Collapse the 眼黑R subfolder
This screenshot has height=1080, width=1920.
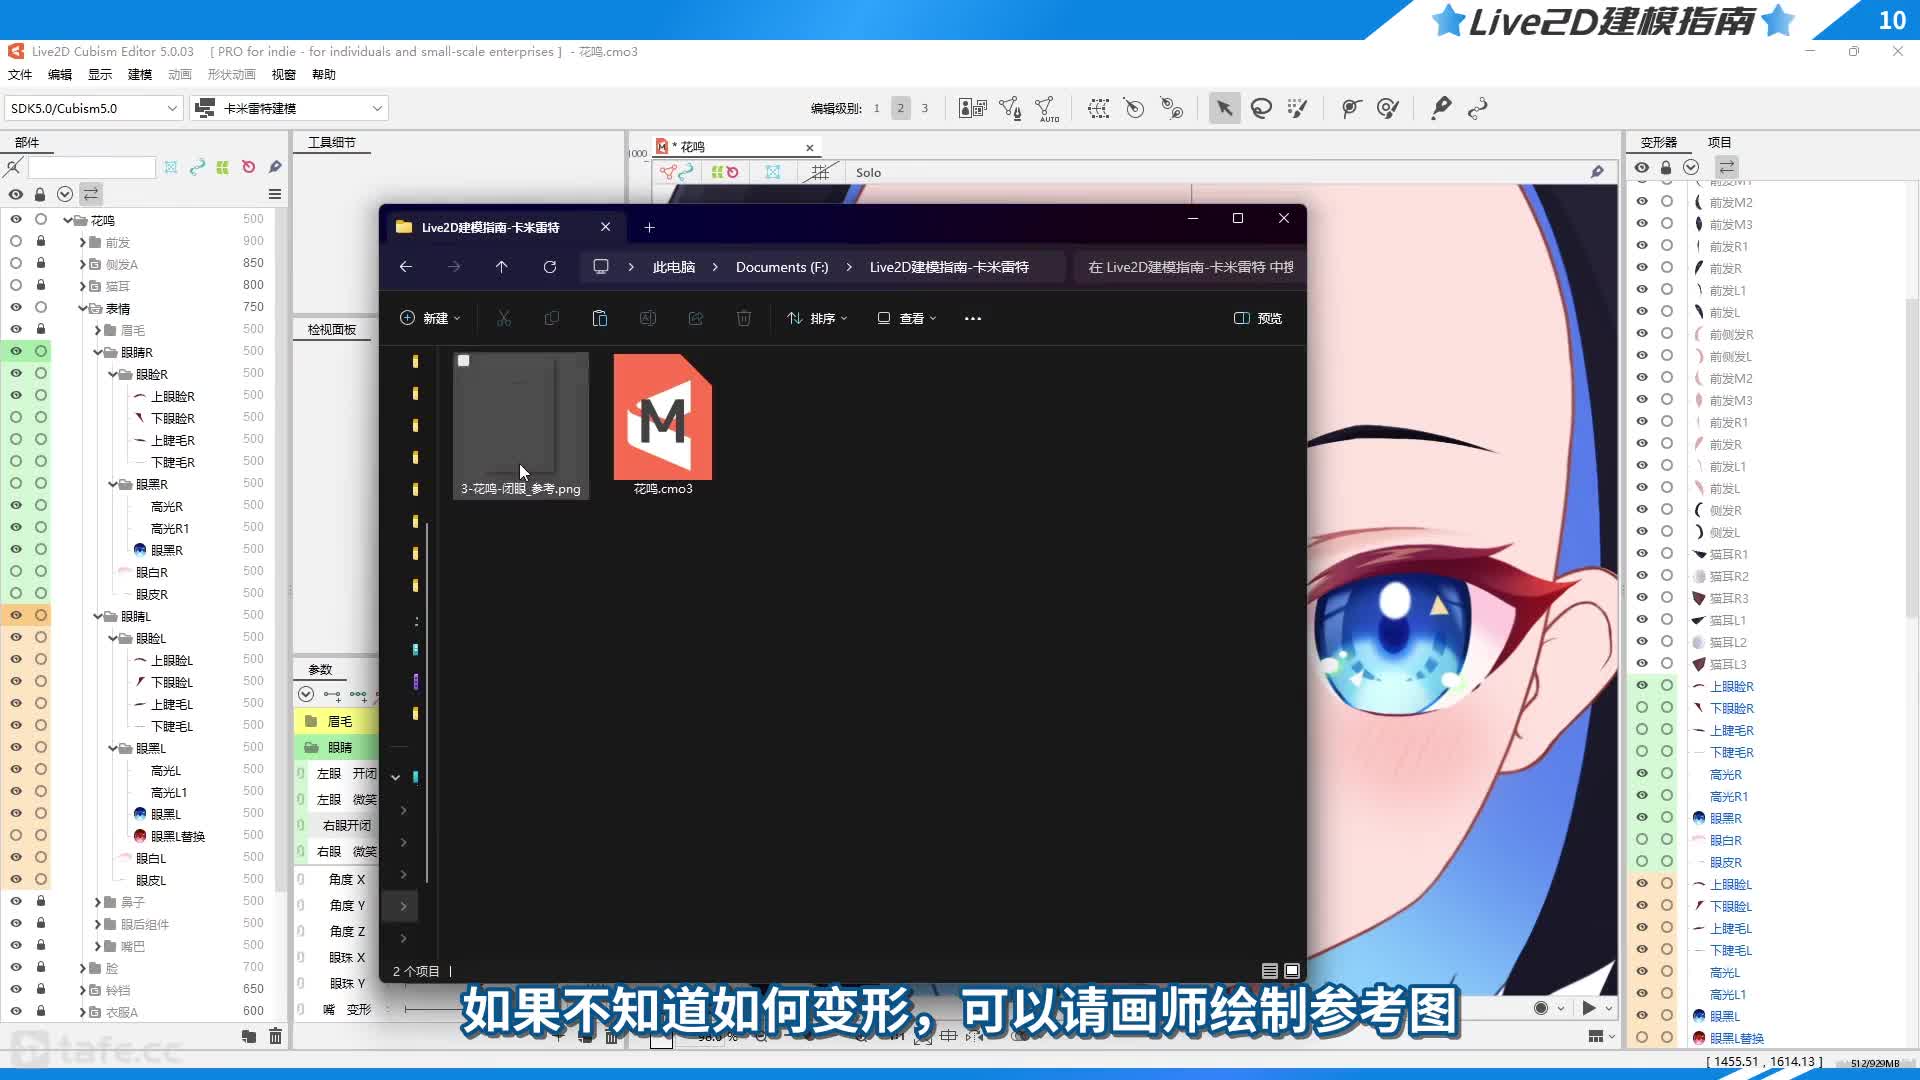(x=113, y=484)
